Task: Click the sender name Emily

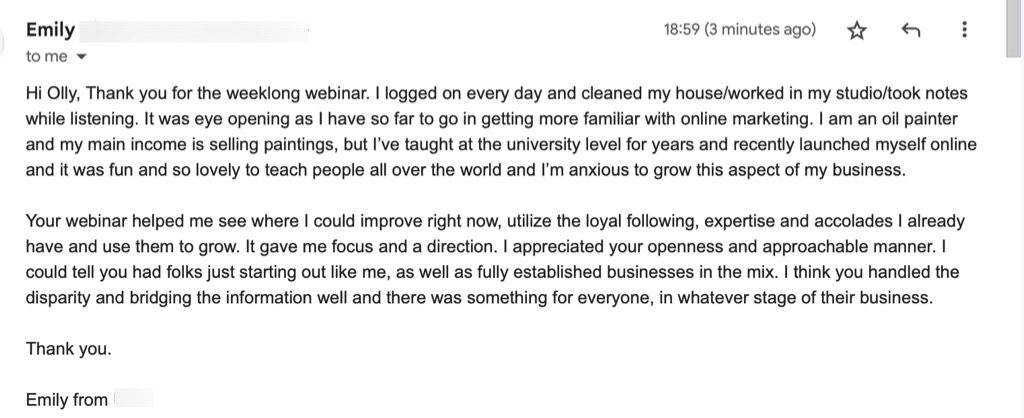Action: (x=50, y=30)
